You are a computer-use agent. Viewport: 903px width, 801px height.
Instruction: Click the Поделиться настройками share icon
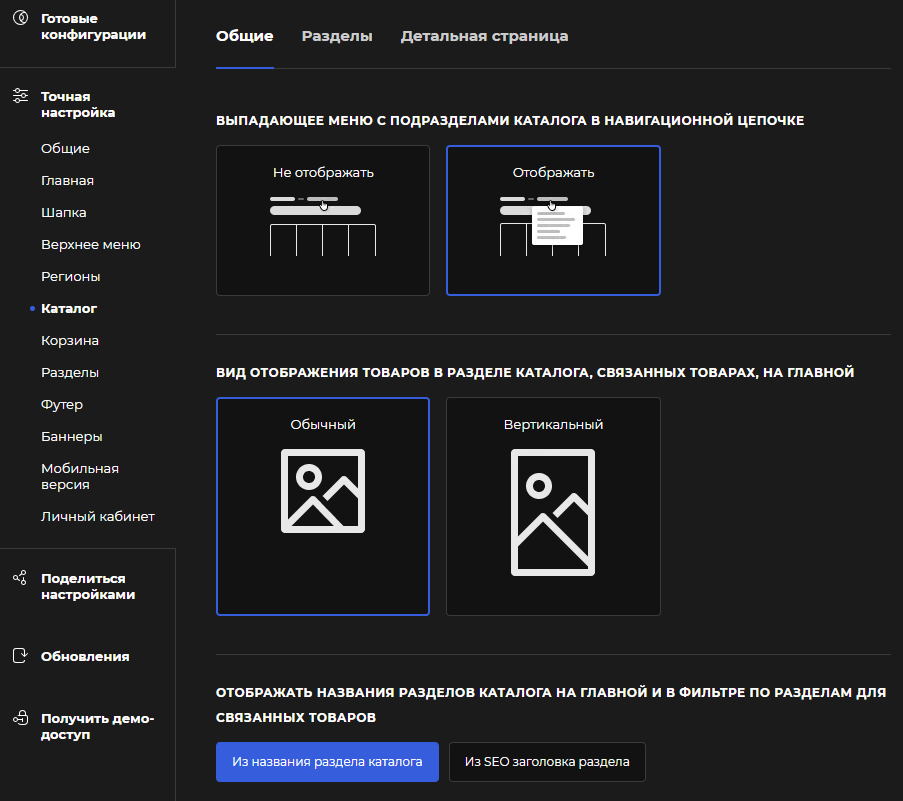(x=20, y=578)
